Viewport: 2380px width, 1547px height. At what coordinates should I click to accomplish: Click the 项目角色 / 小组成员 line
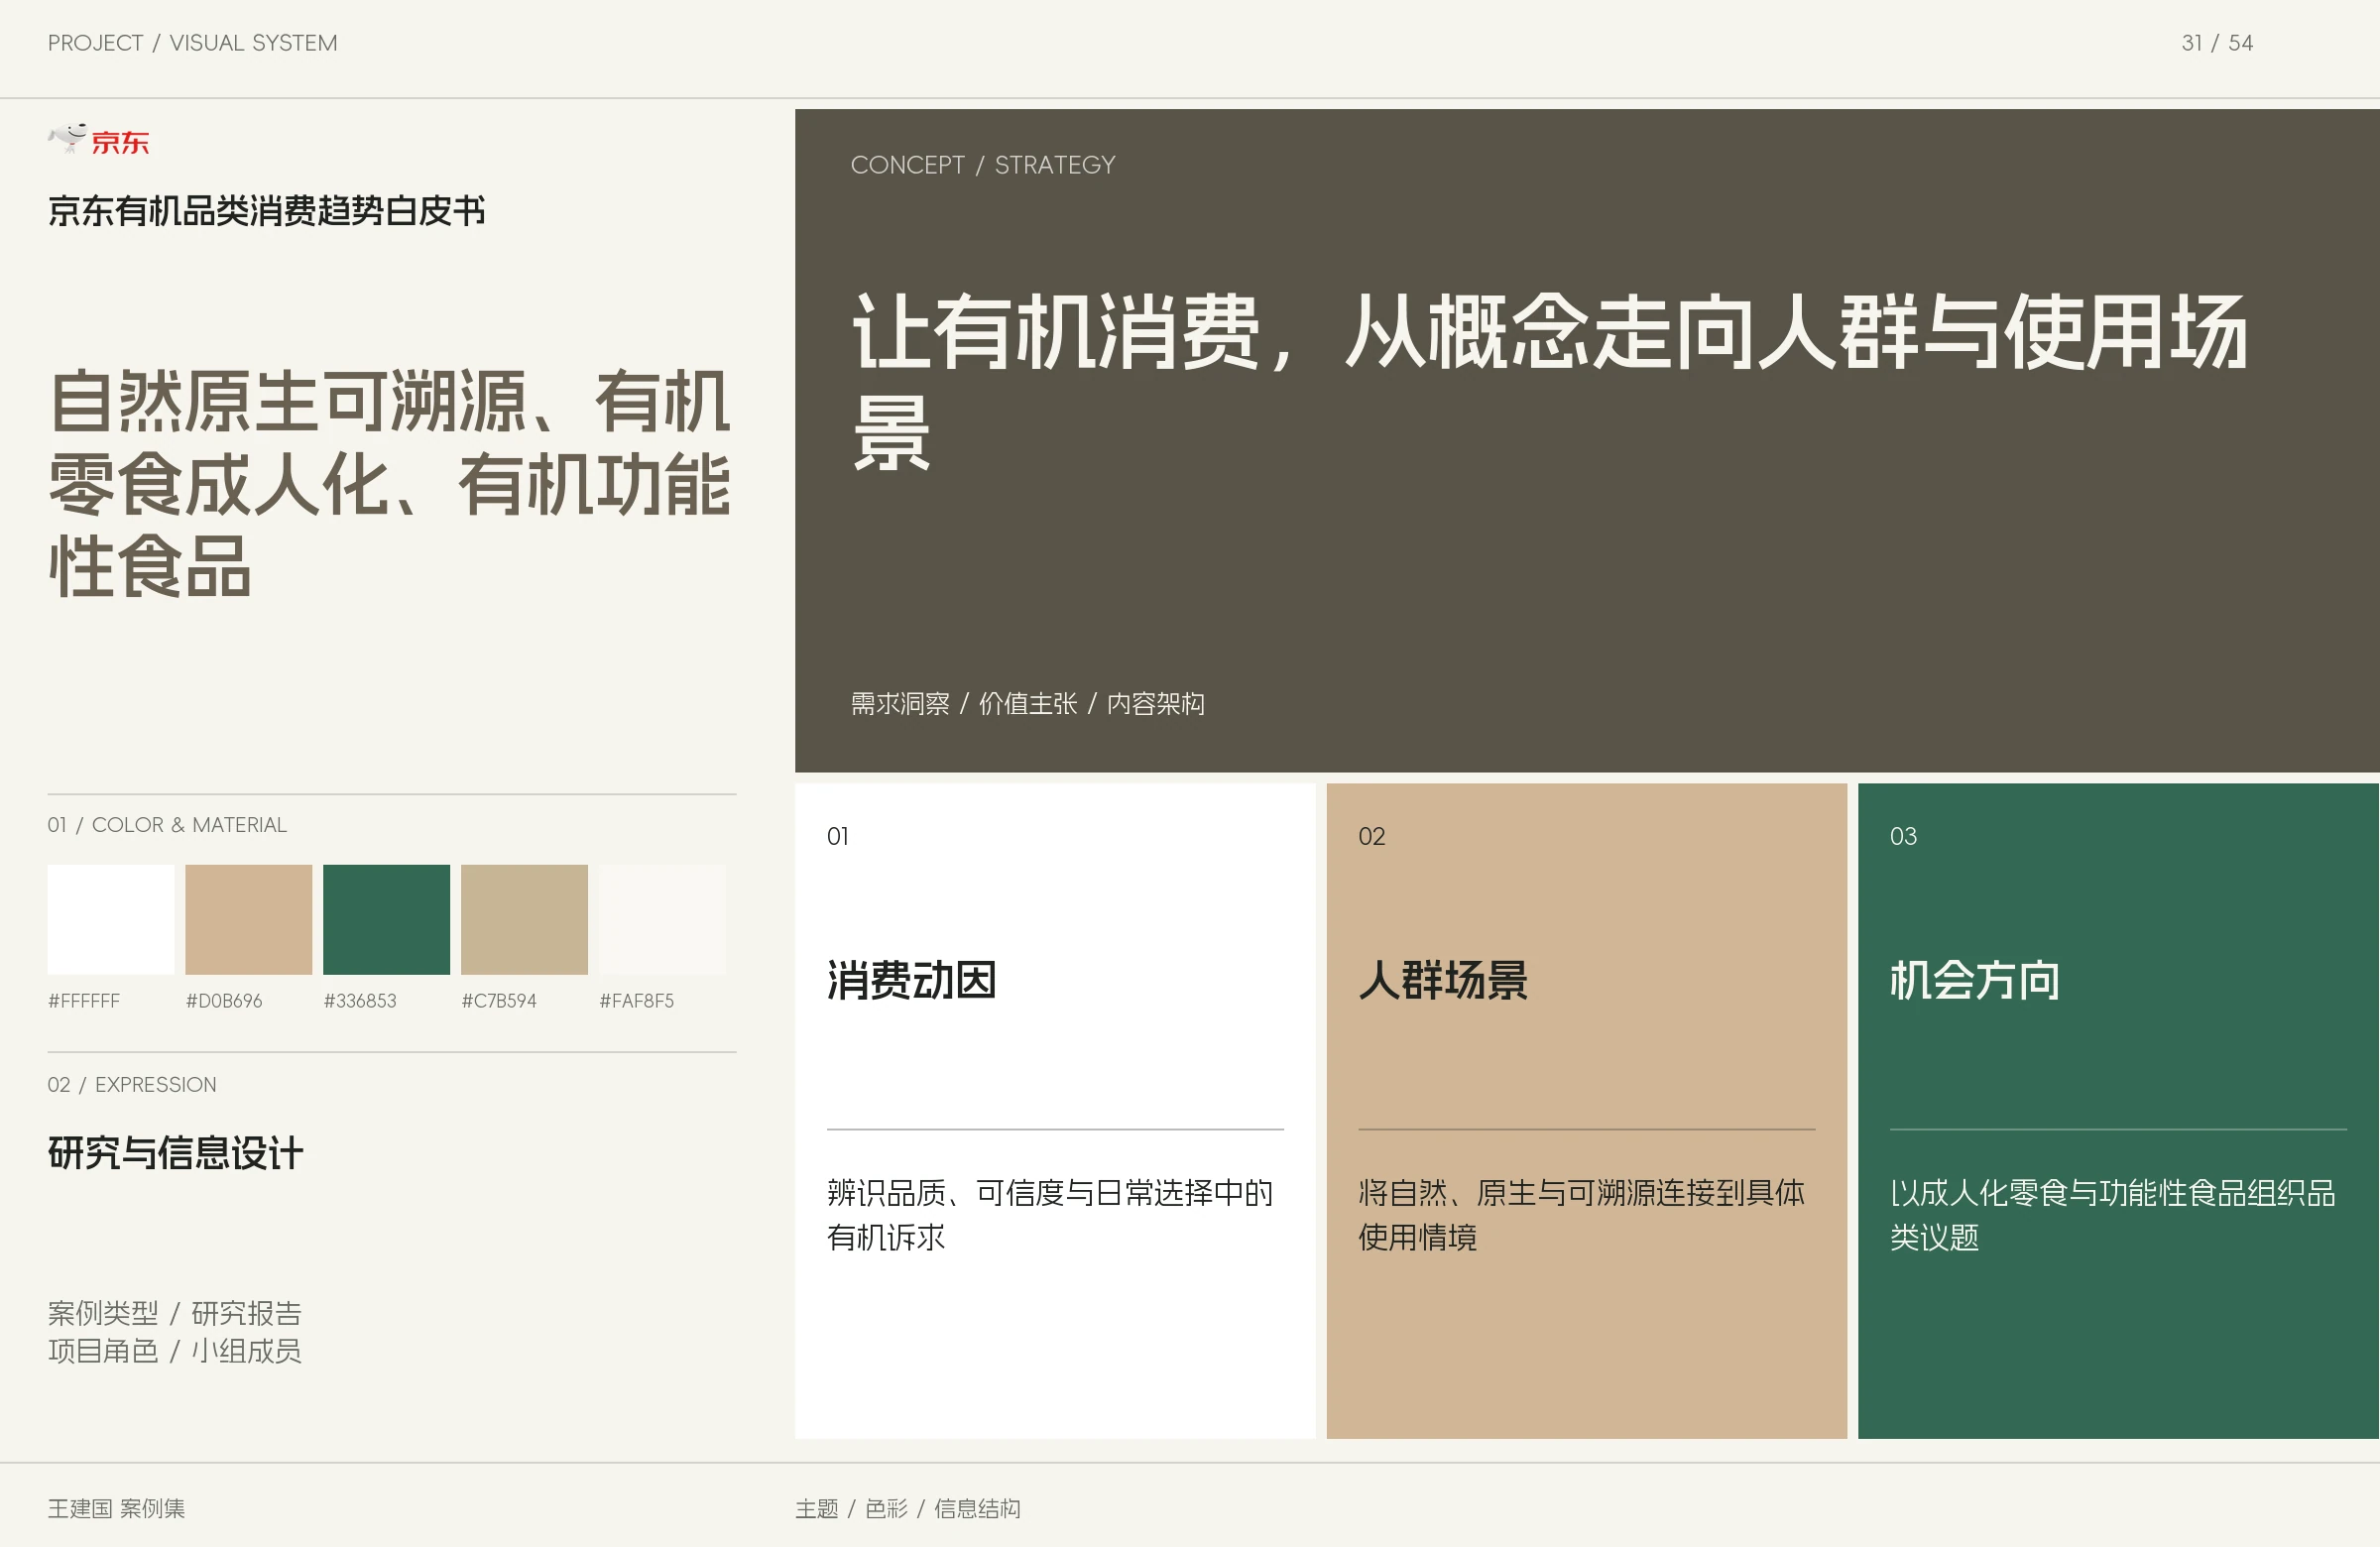[175, 1351]
